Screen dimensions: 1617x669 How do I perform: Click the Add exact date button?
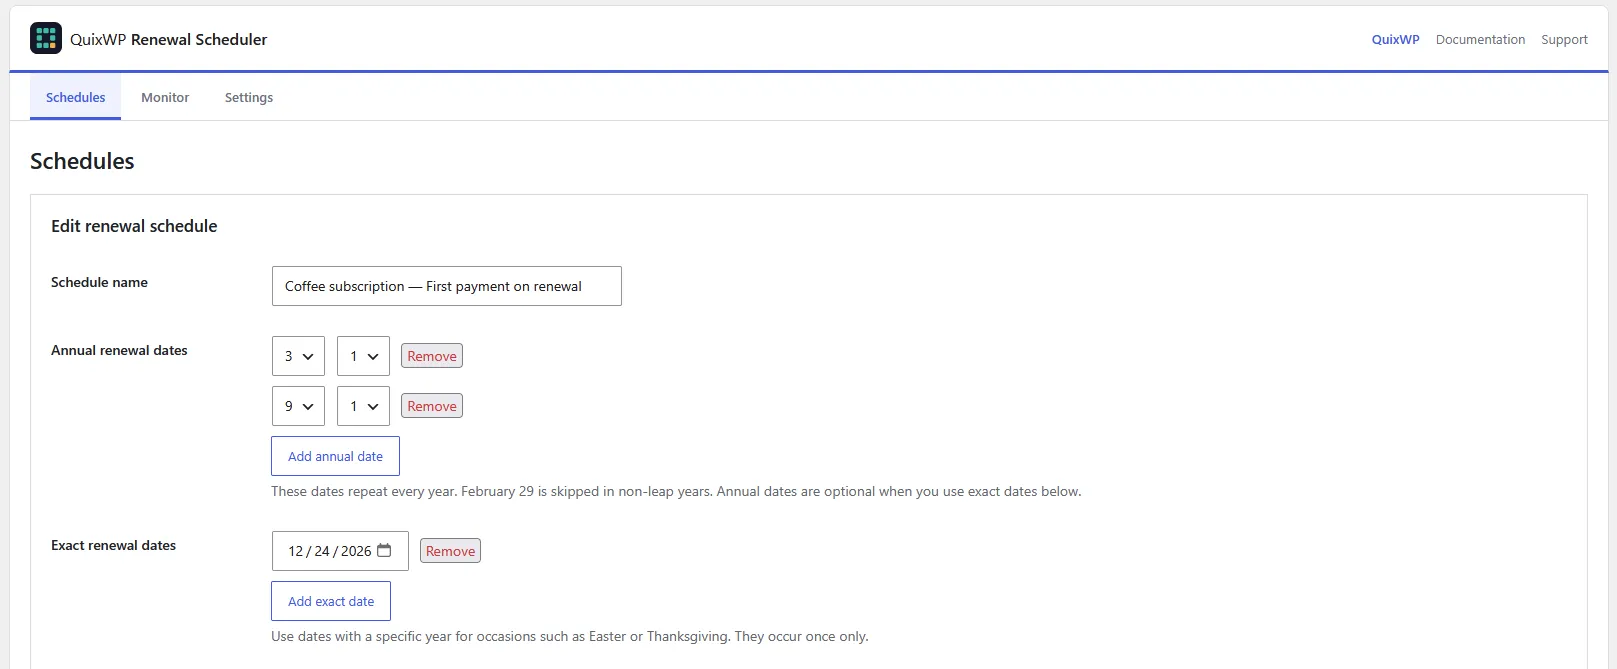[x=331, y=601]
